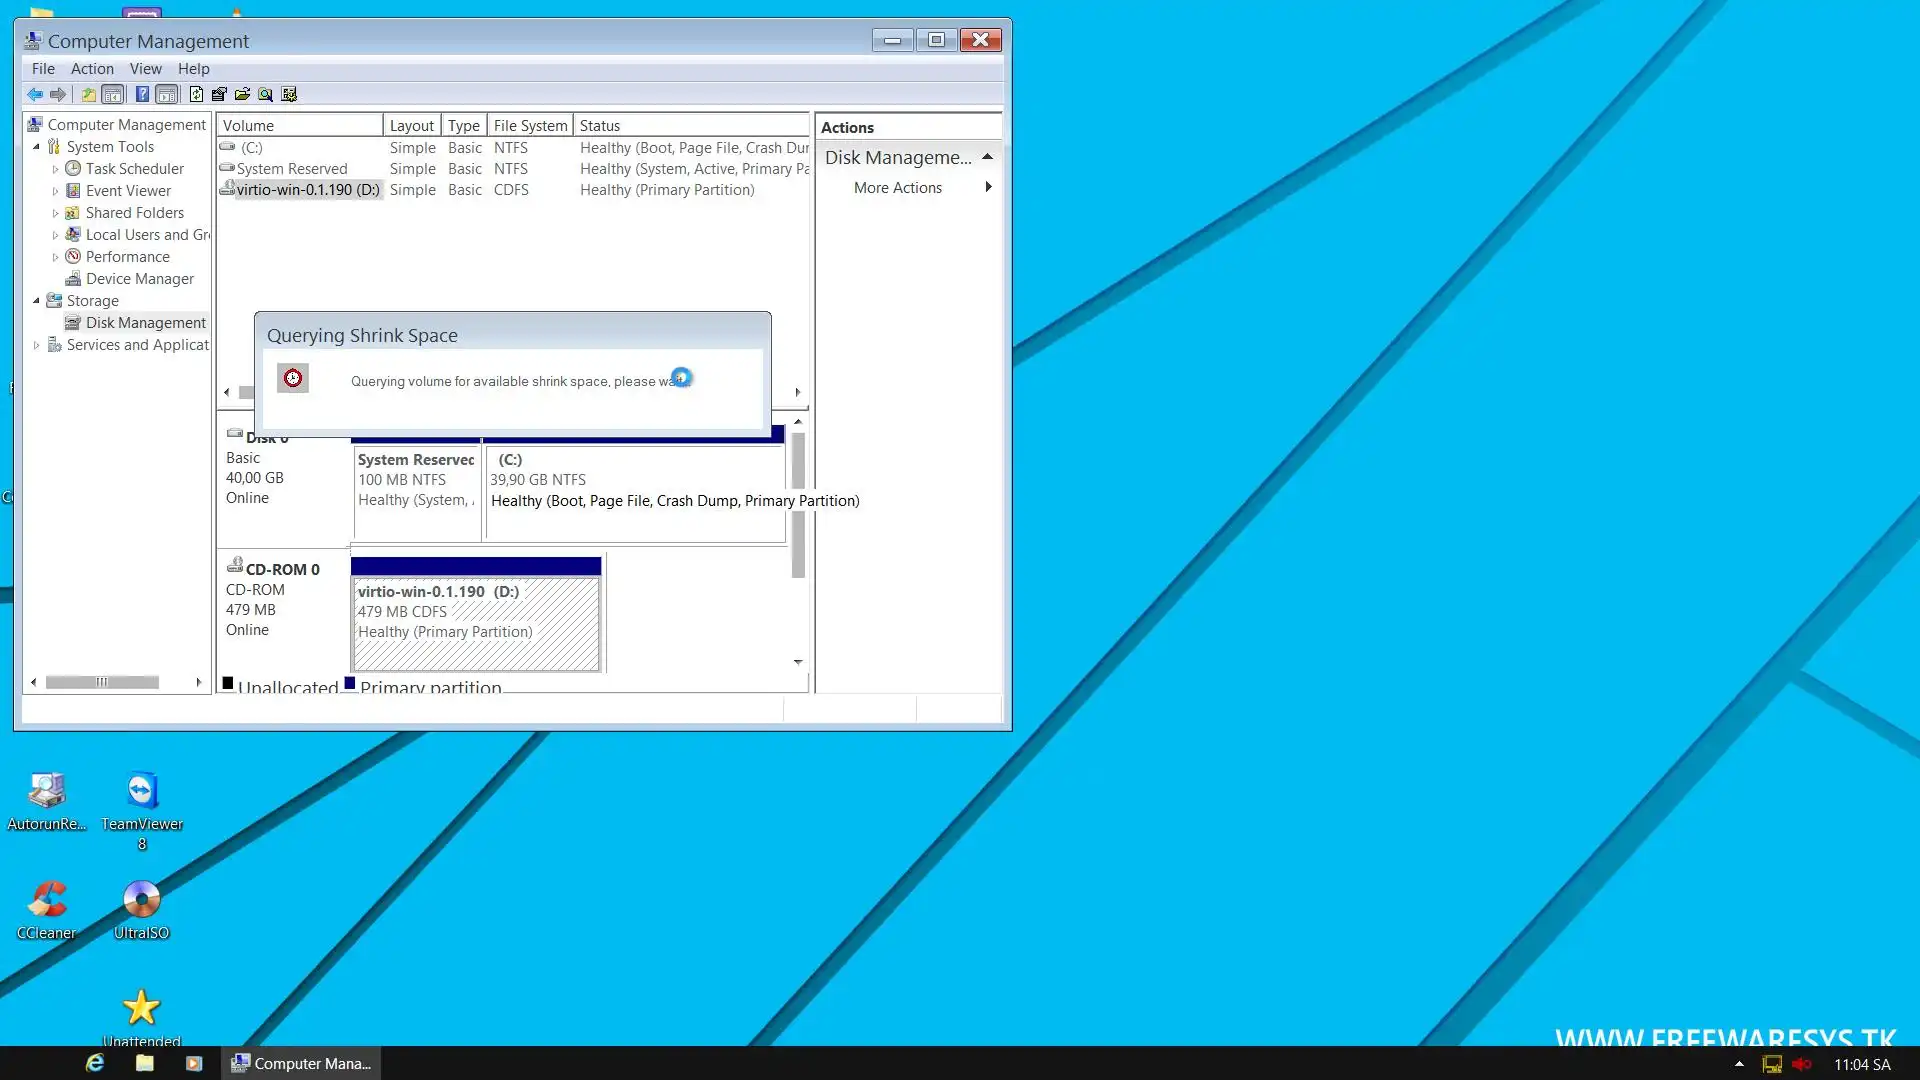This screenshot has width=1920, height=1080.
Task: Open the View menu
Action: [x=145, y=69]
